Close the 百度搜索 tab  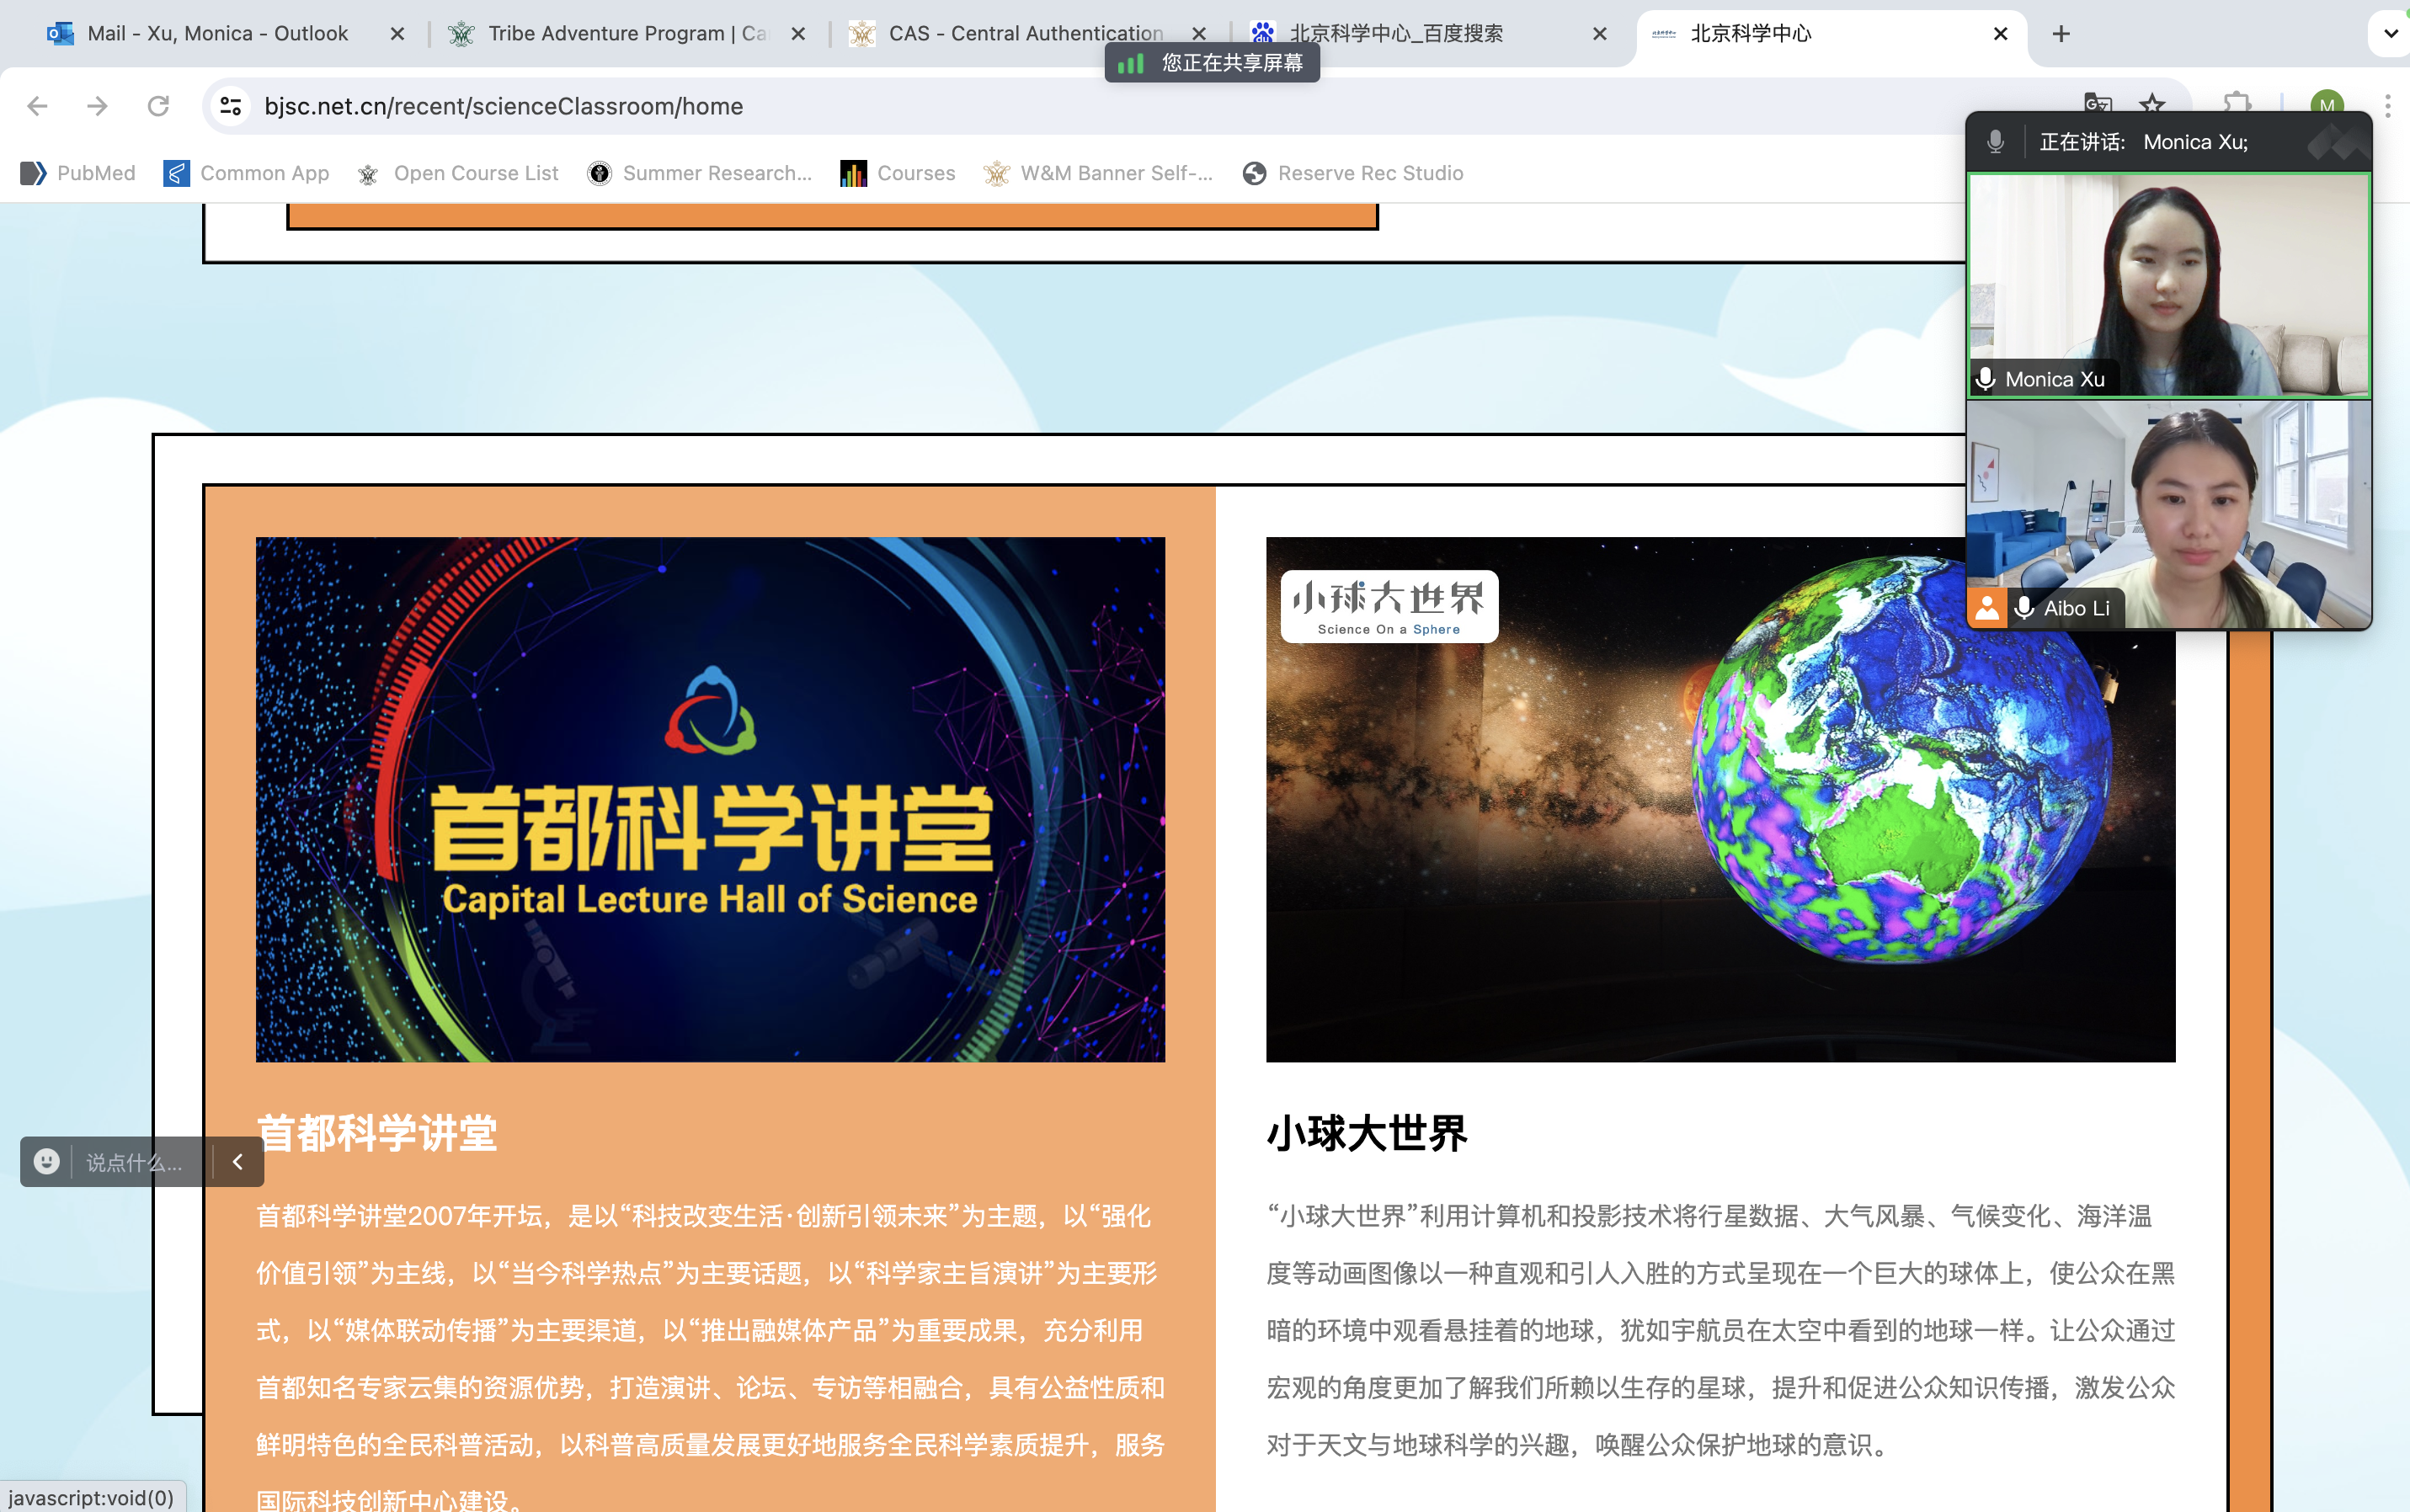pyautogui.click(x=1600, y=34)
